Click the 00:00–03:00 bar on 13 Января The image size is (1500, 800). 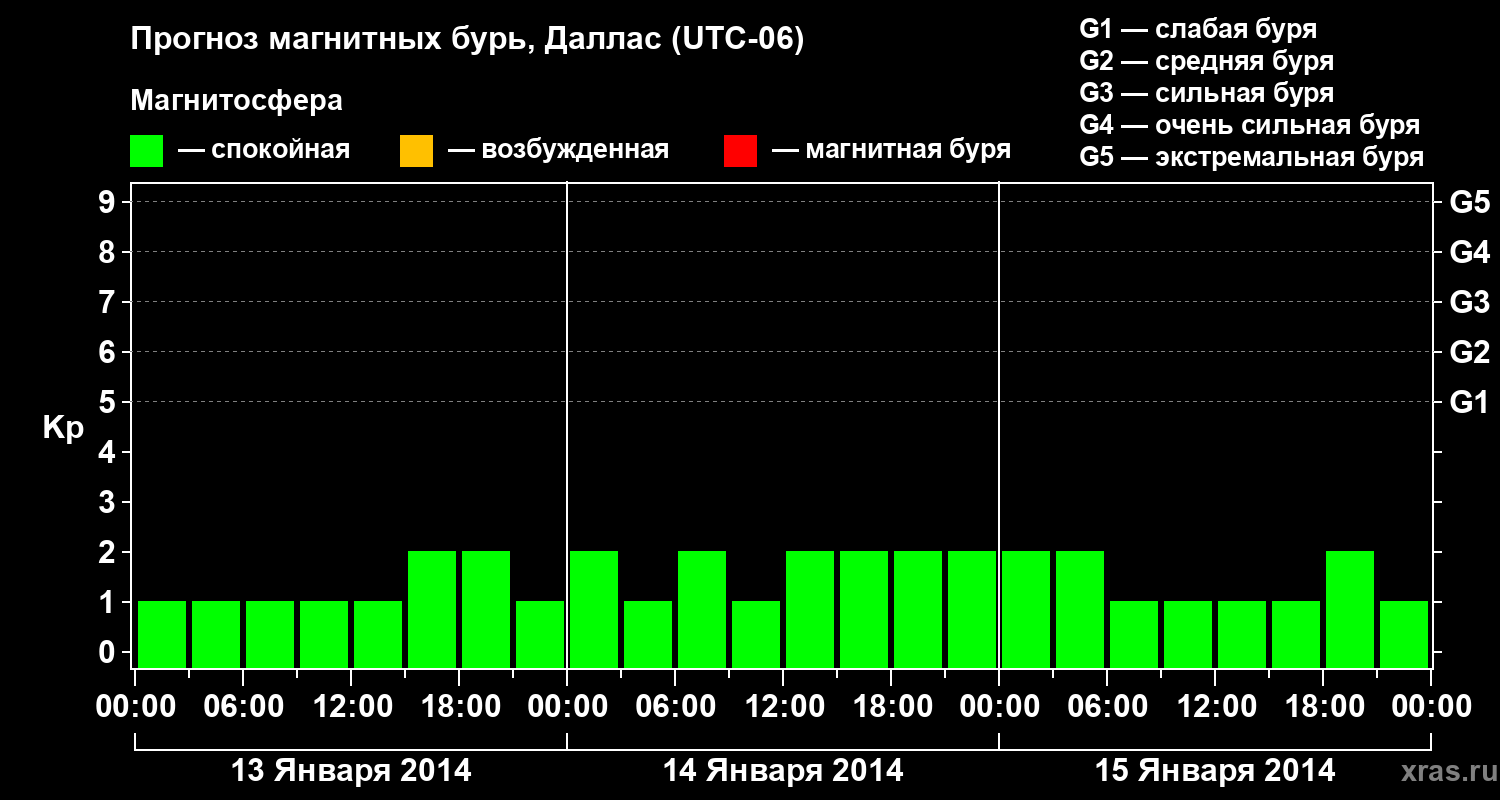(162, 634)
